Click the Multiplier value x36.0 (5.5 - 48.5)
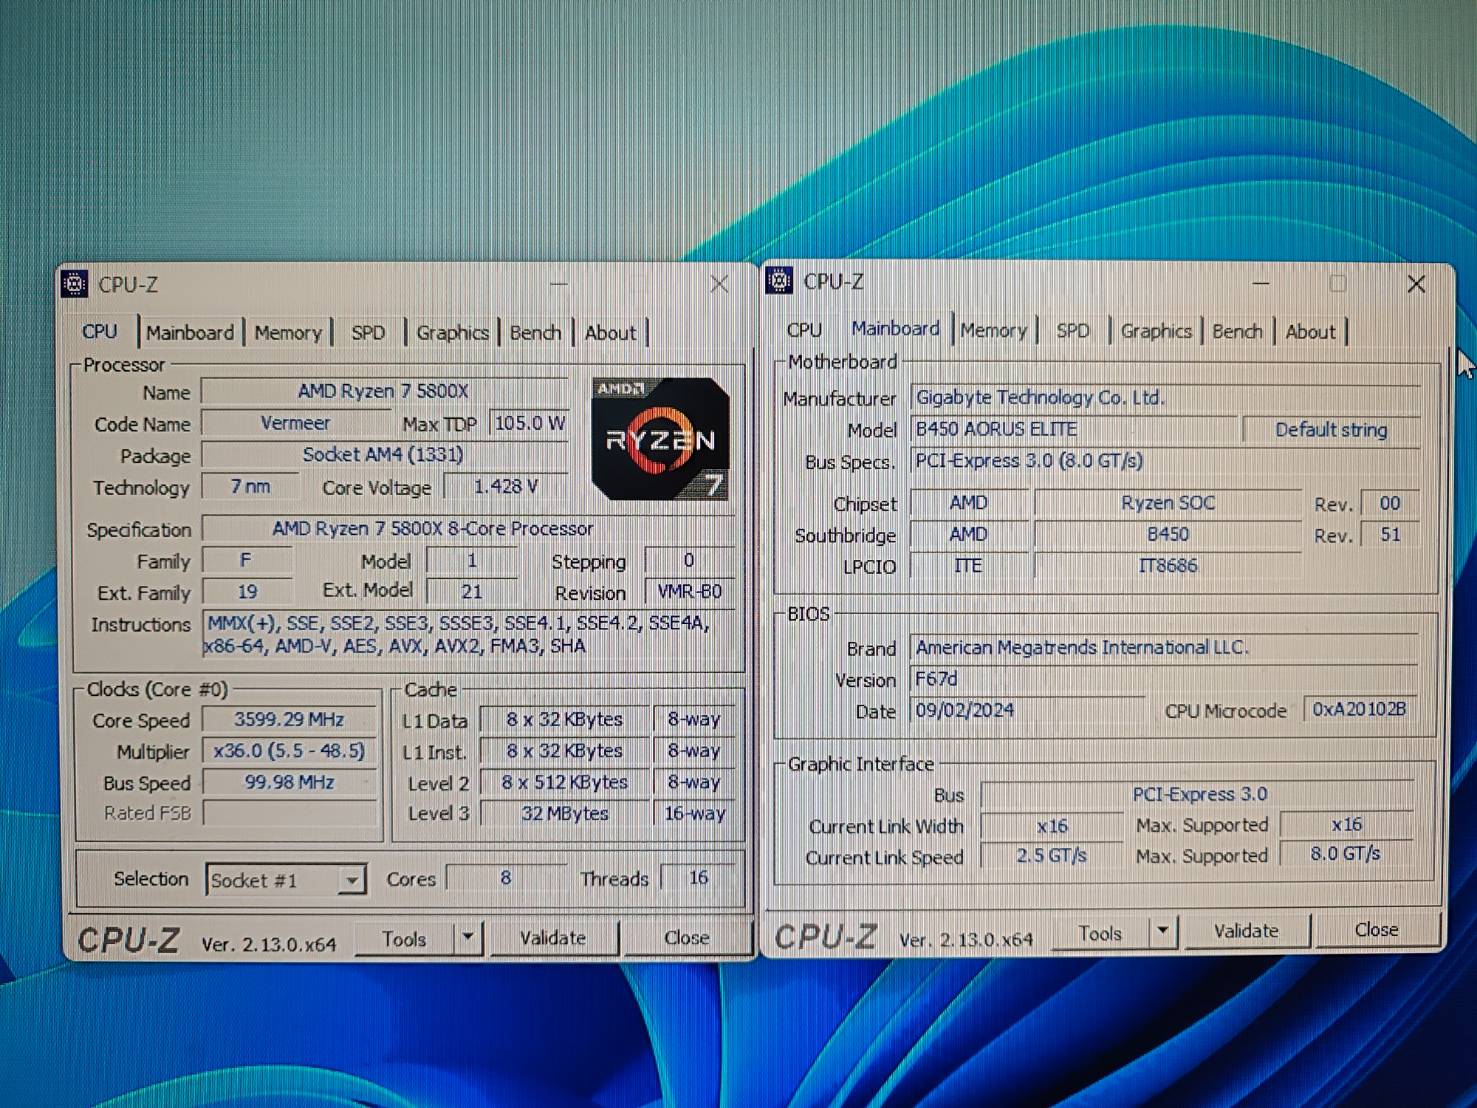 coord(289,751)
